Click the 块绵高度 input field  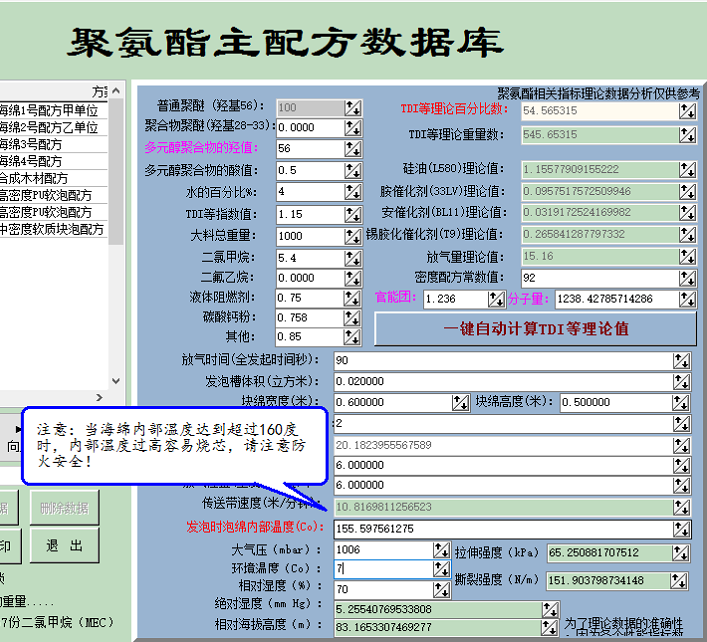tap(616, 403)
